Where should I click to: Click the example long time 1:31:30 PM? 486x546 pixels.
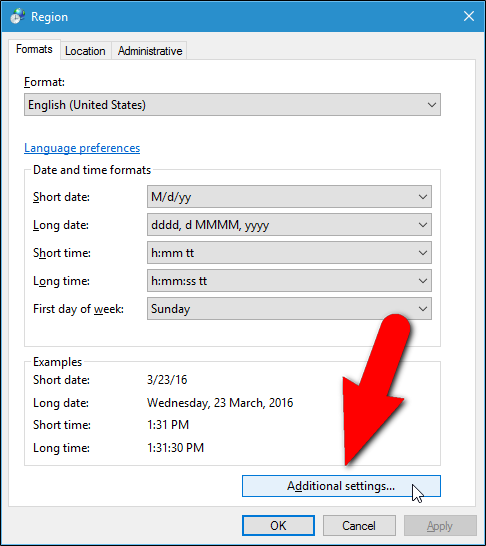coord(175,447)
